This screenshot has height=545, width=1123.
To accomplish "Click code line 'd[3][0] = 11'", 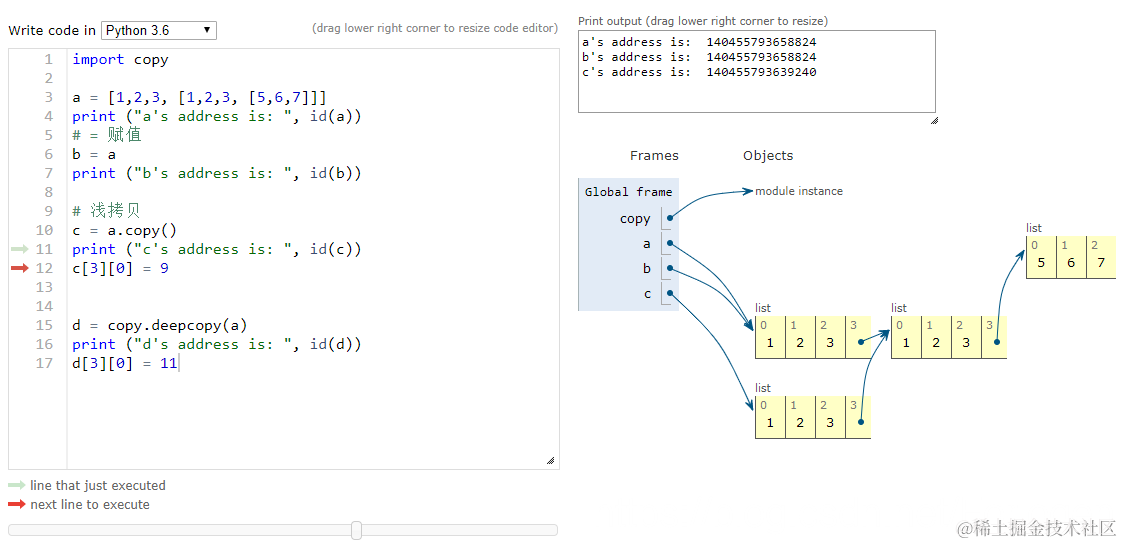I will click(125, 363).
